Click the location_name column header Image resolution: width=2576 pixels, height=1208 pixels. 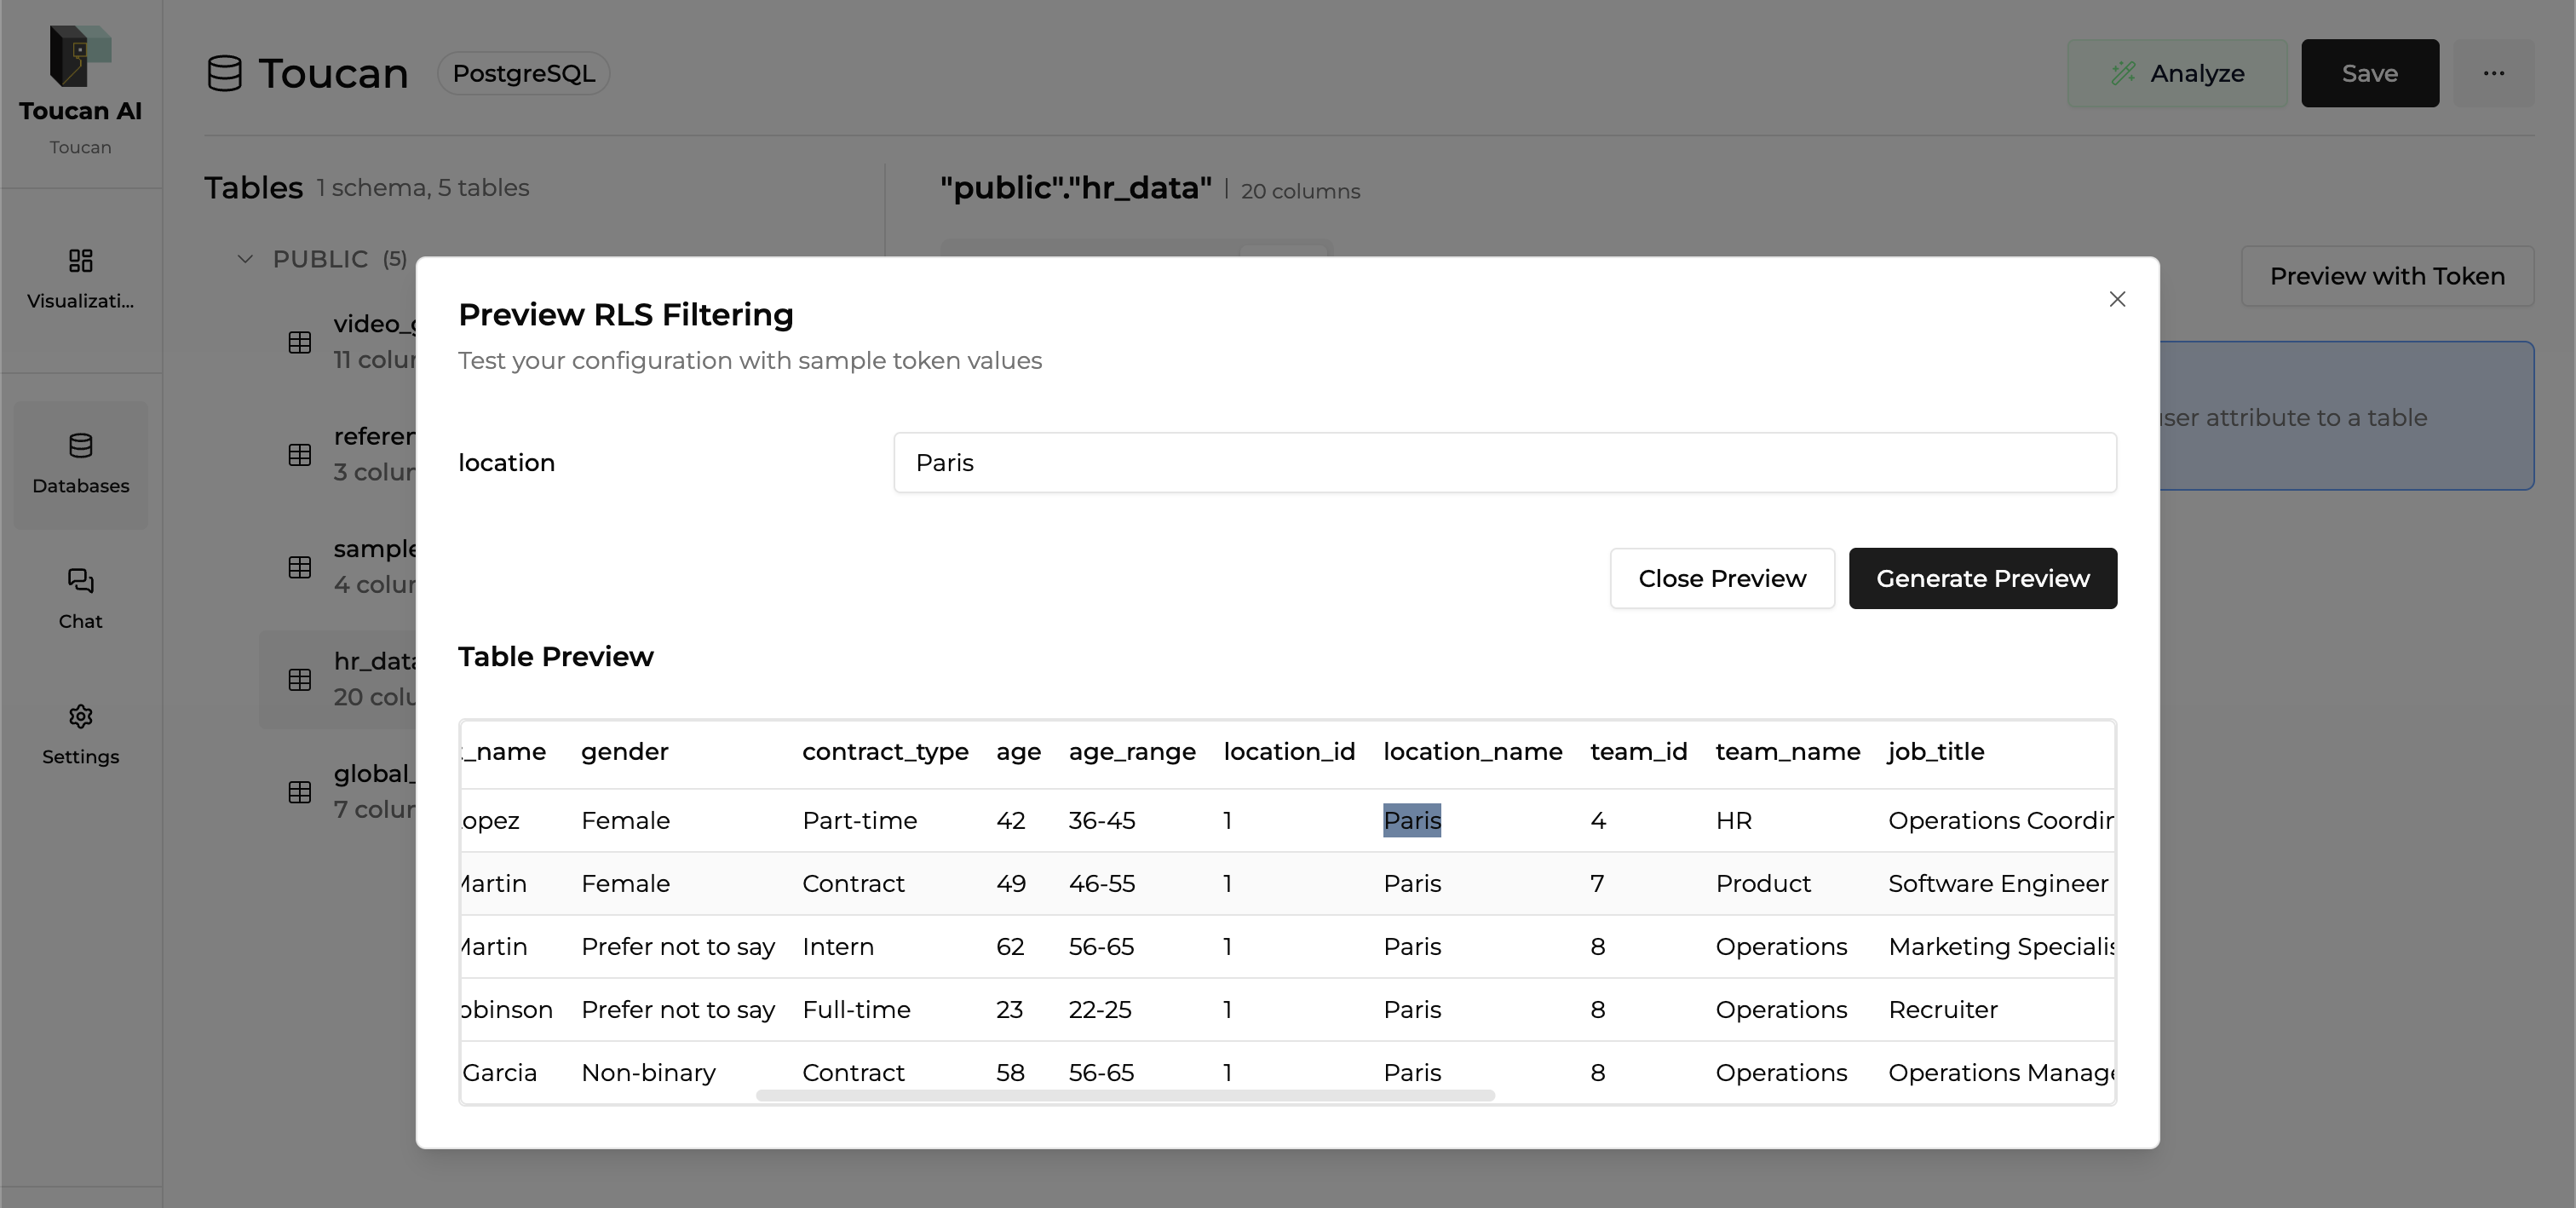(x=1472, y=752)
